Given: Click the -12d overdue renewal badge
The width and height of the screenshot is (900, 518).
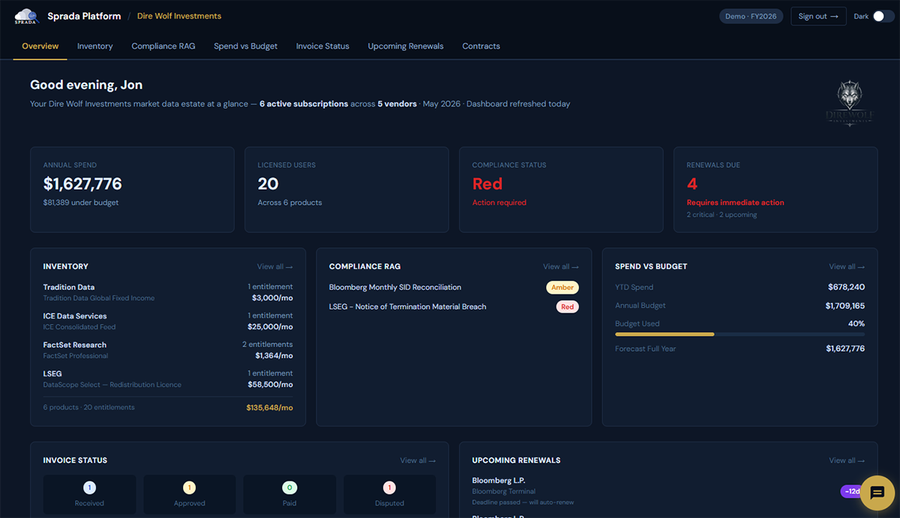Looking at the screenshot, I should tap(851, 491).
